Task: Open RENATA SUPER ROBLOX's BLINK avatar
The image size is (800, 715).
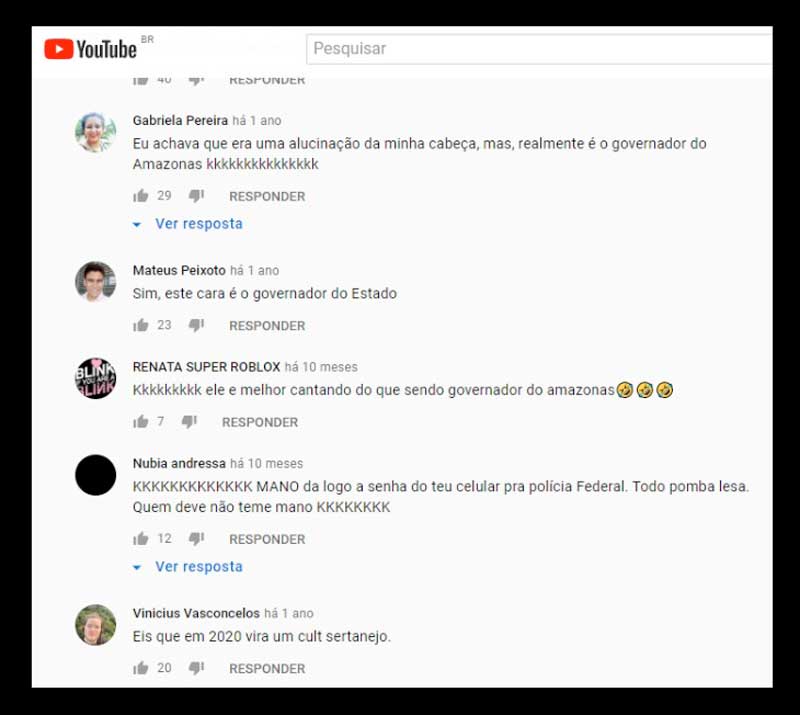Action: (95, 379)
